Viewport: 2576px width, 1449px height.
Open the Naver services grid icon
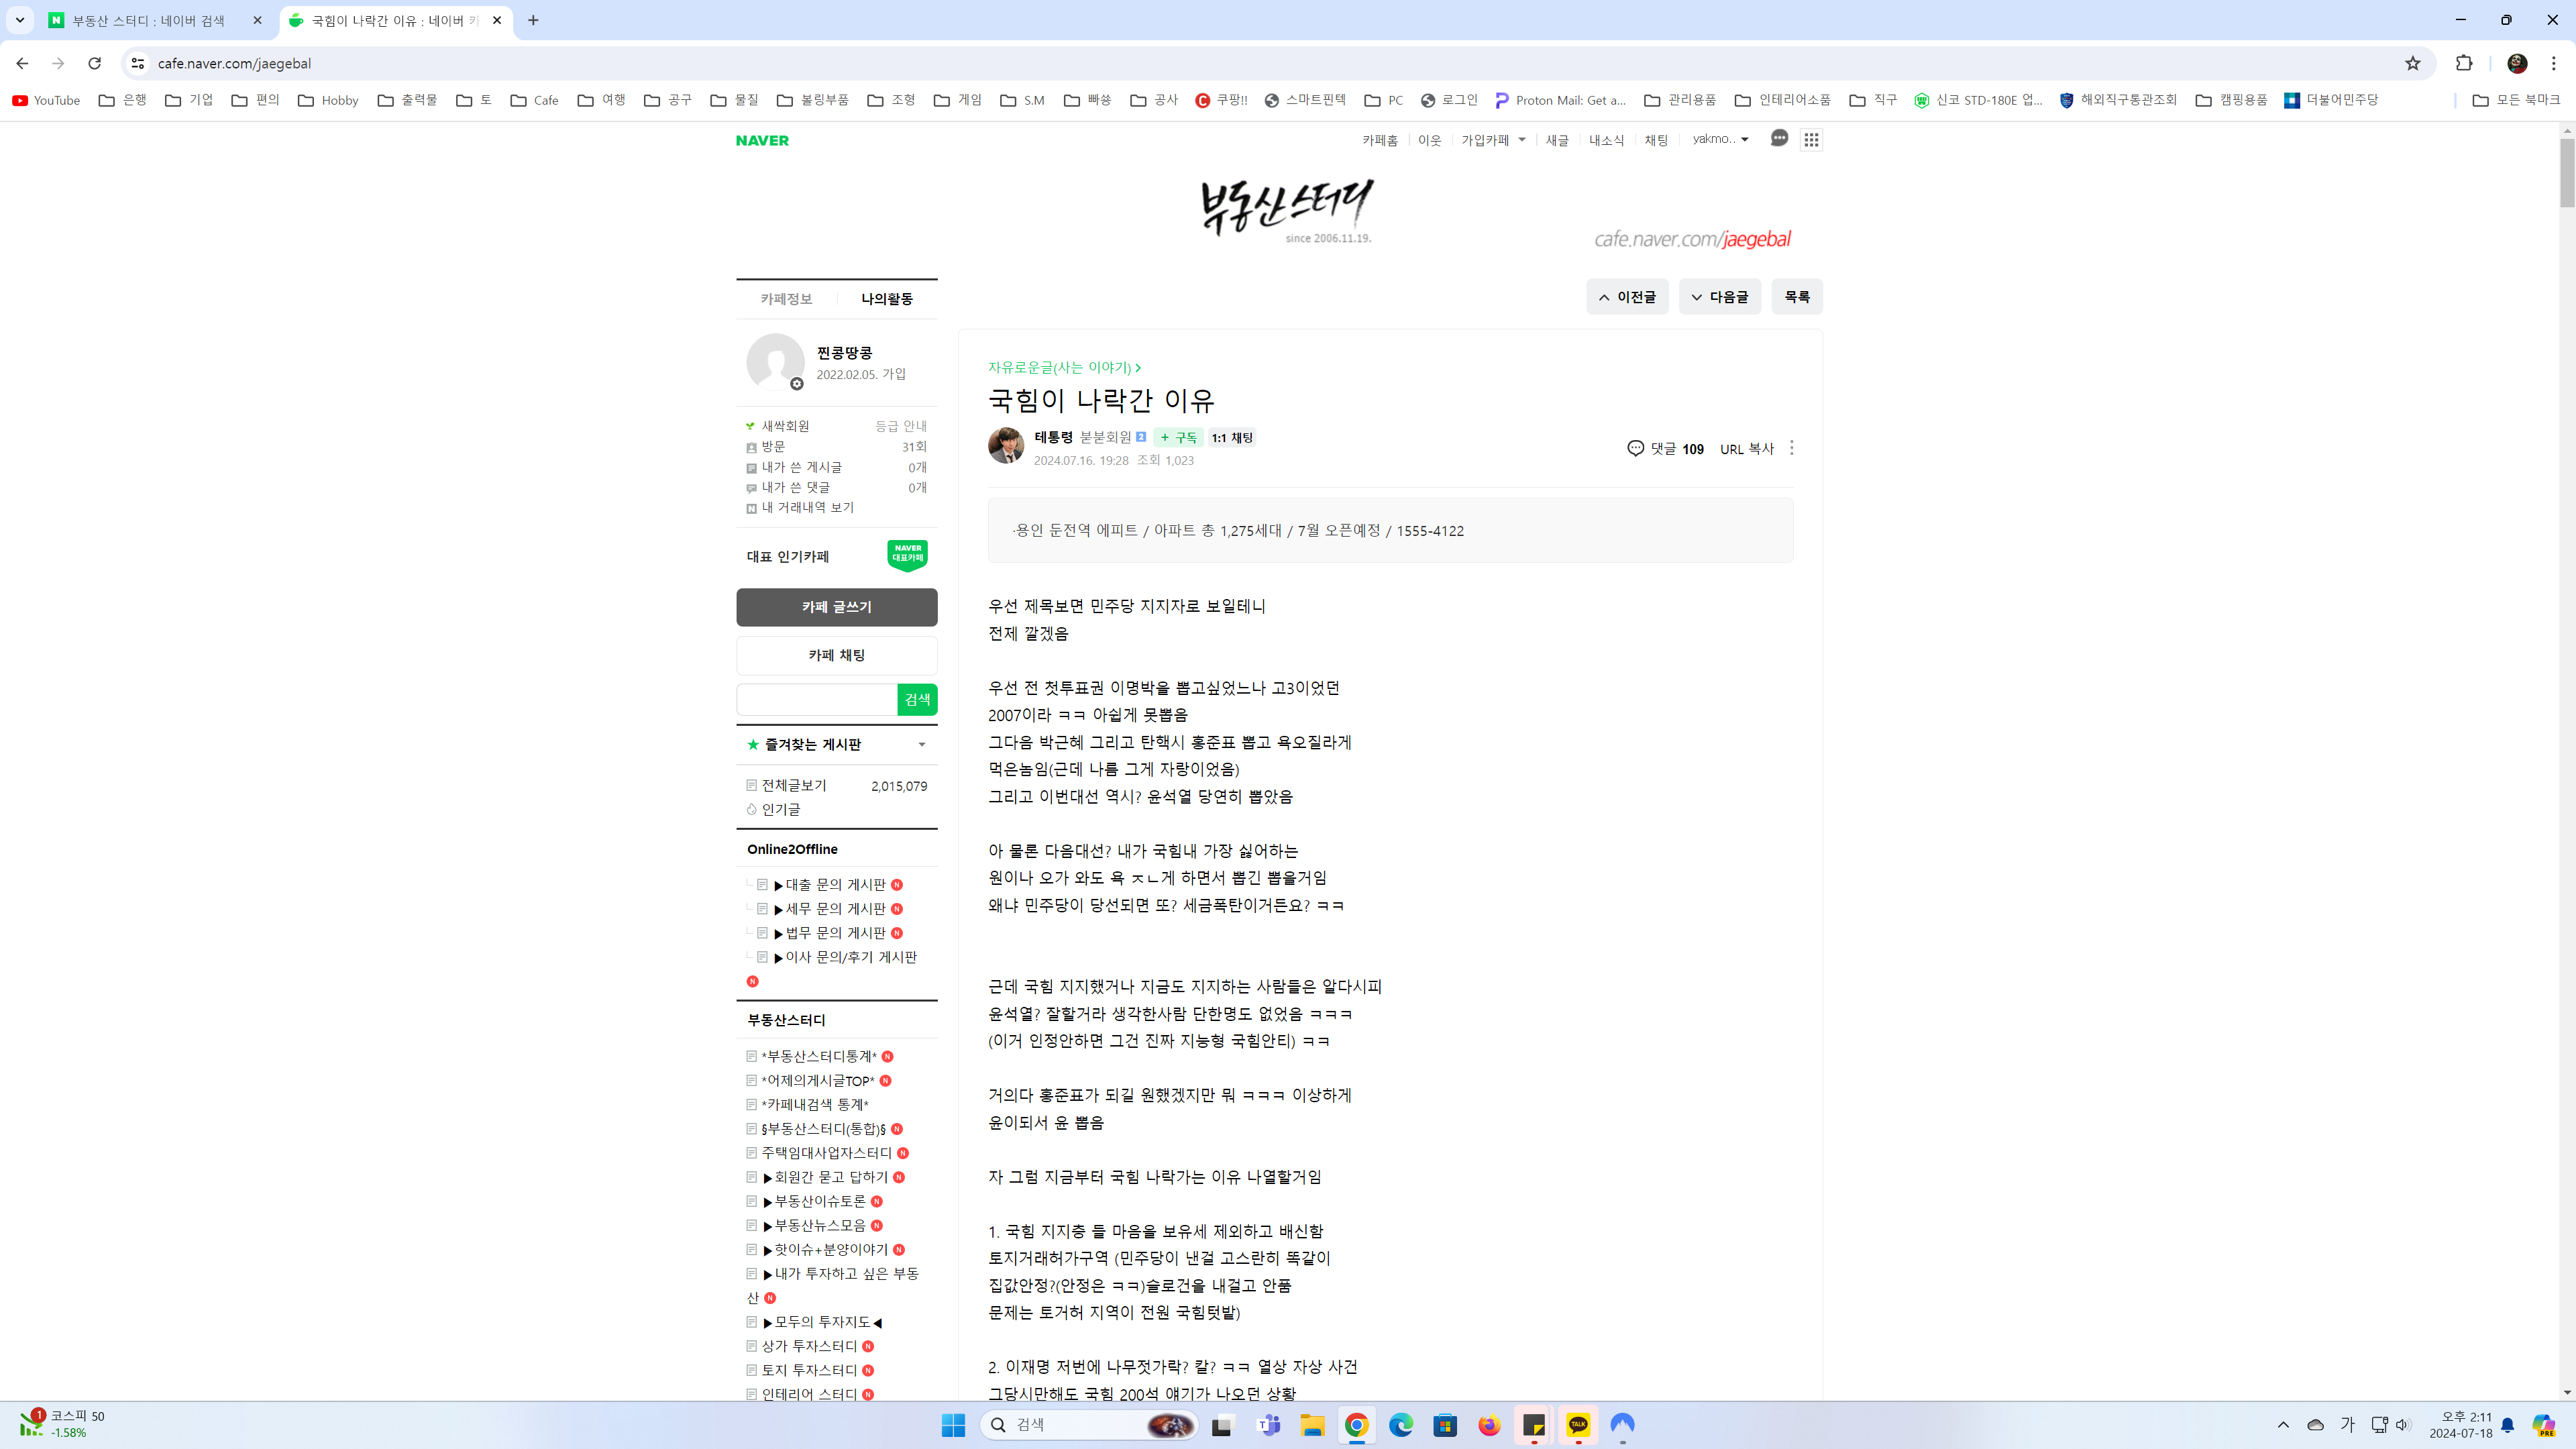tap(1811, 140)
